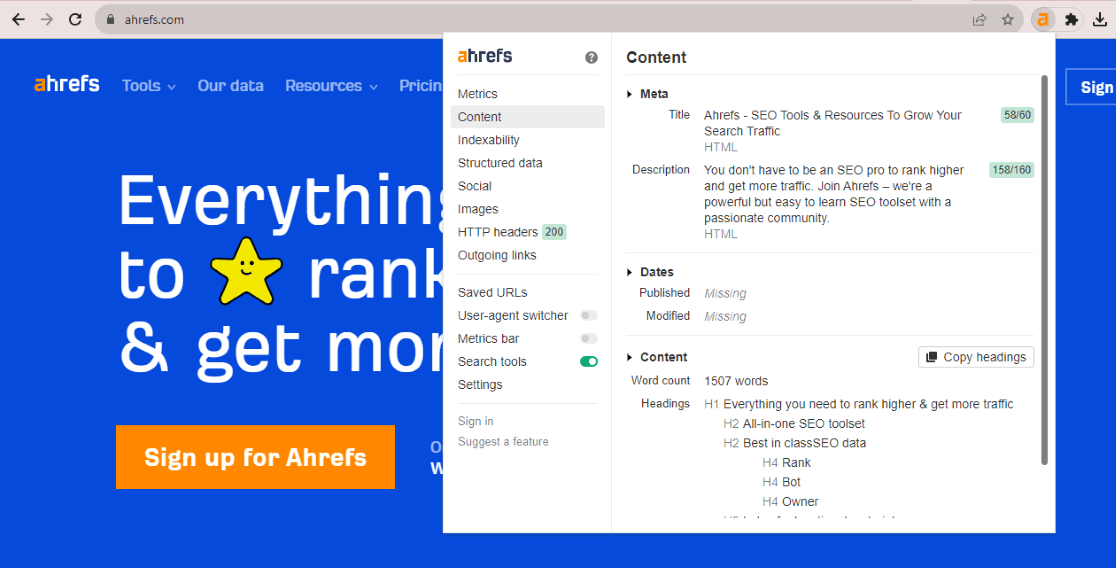Disable the Search tools toggle
Viewport: 1116px width, 568px height.
[589, 362]
